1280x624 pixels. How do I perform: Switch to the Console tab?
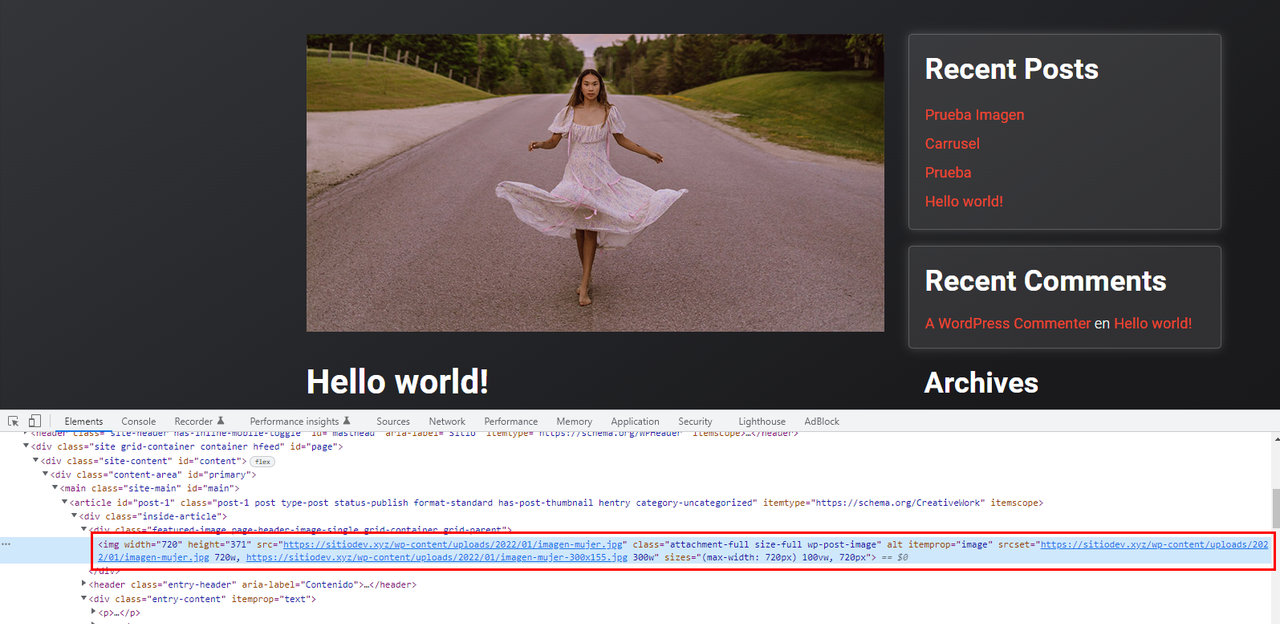(x=139, y=421)
